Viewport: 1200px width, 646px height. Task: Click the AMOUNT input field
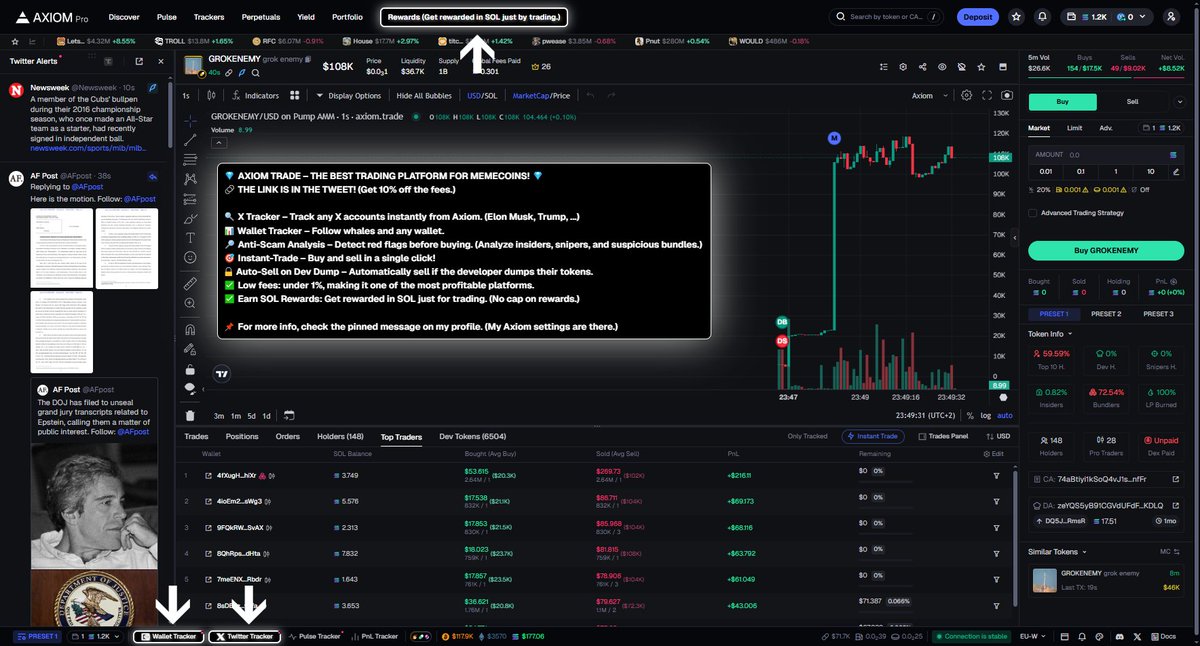pos(1104,155)
